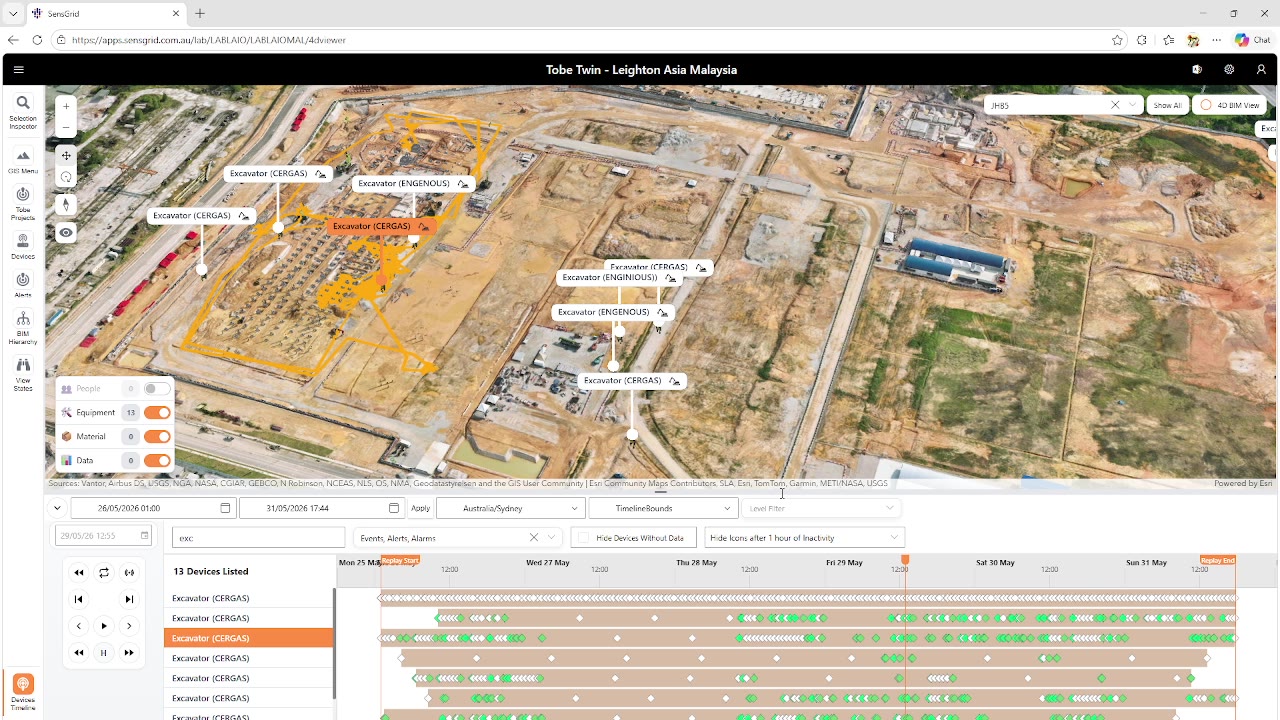The width and height of the screenshot is (1280, 720).
Task: Open calendar for the start date 26/05/2026
Action: coord(225,508)
